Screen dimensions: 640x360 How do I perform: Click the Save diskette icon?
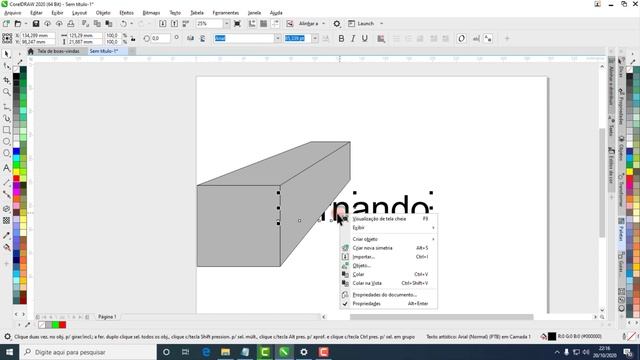[x=36, y=24]
